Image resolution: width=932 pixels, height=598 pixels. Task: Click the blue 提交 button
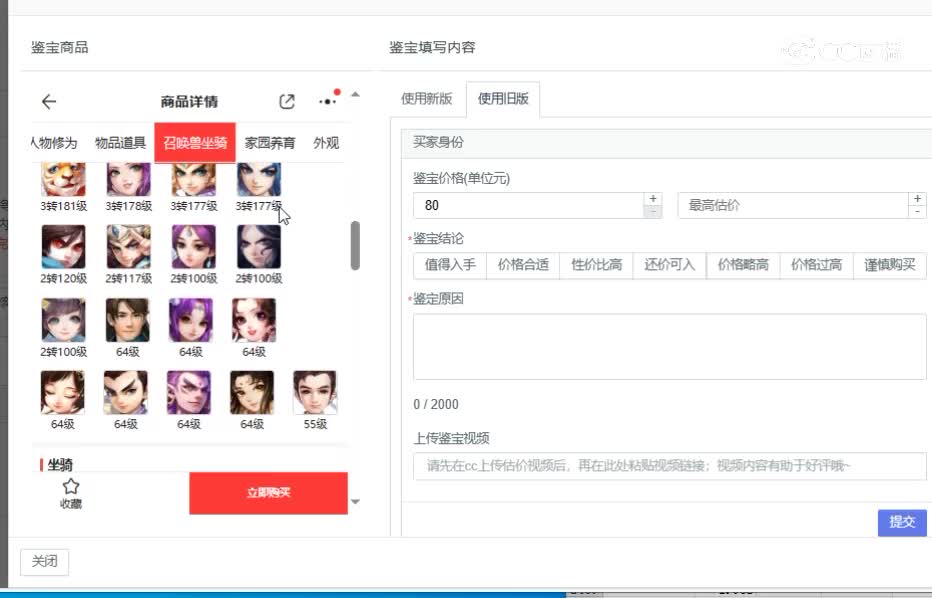pos(901,522)
